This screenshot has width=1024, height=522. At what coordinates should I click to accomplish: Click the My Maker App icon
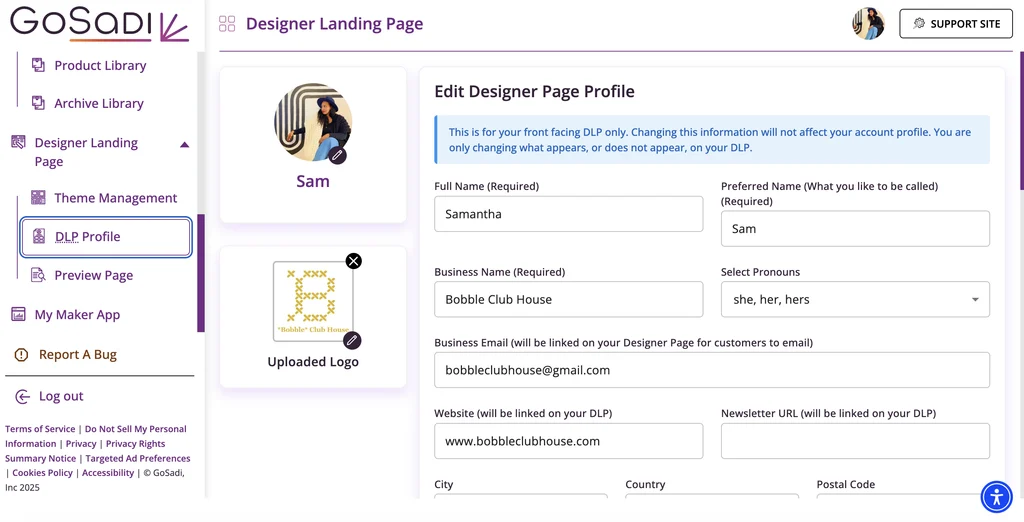(18, 314)
